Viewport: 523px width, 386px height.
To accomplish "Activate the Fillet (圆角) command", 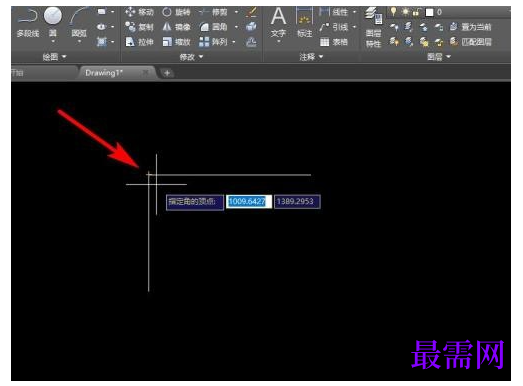I will [213, 27].
